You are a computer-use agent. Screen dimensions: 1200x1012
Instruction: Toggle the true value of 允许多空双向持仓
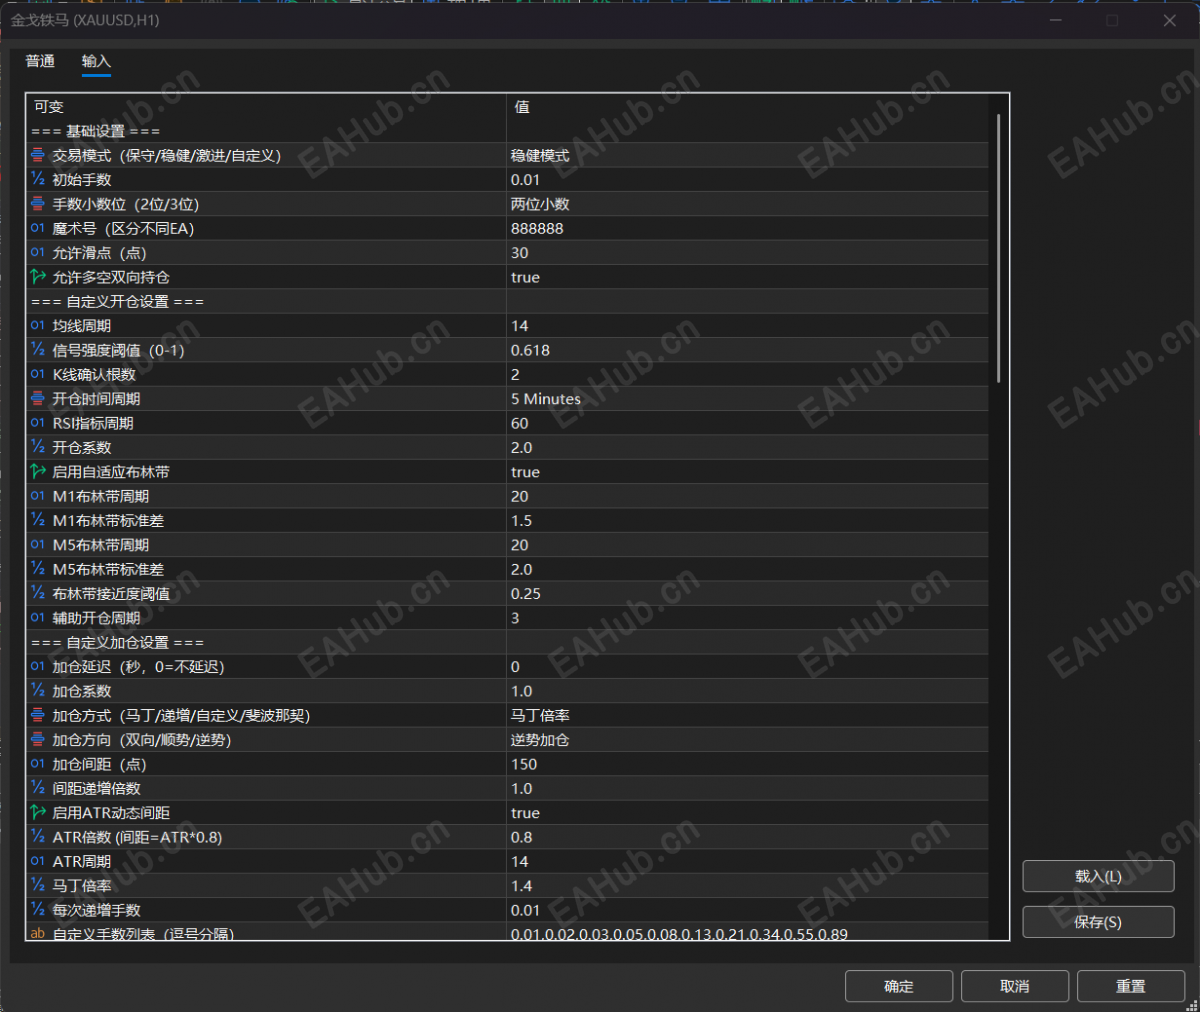coord(747,277)
